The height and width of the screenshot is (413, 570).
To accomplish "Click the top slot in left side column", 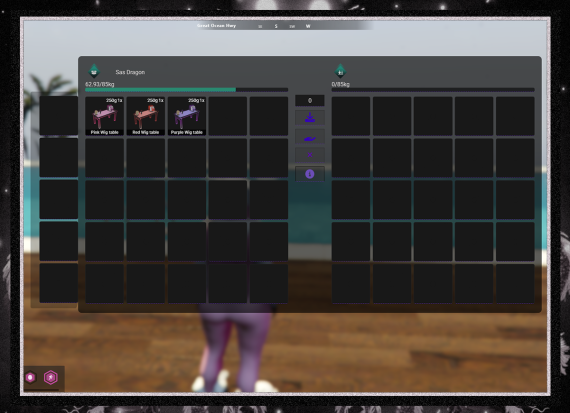I will pos(59,116).
